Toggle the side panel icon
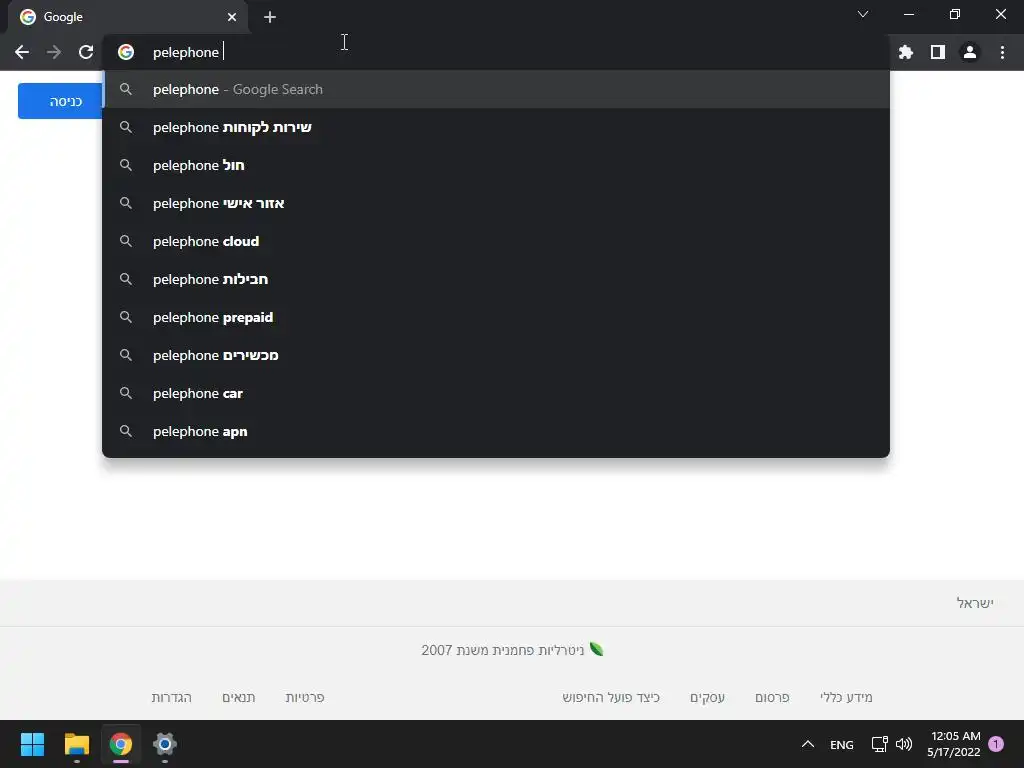This screenshot has width=1024, height=768. pos(938,52)
